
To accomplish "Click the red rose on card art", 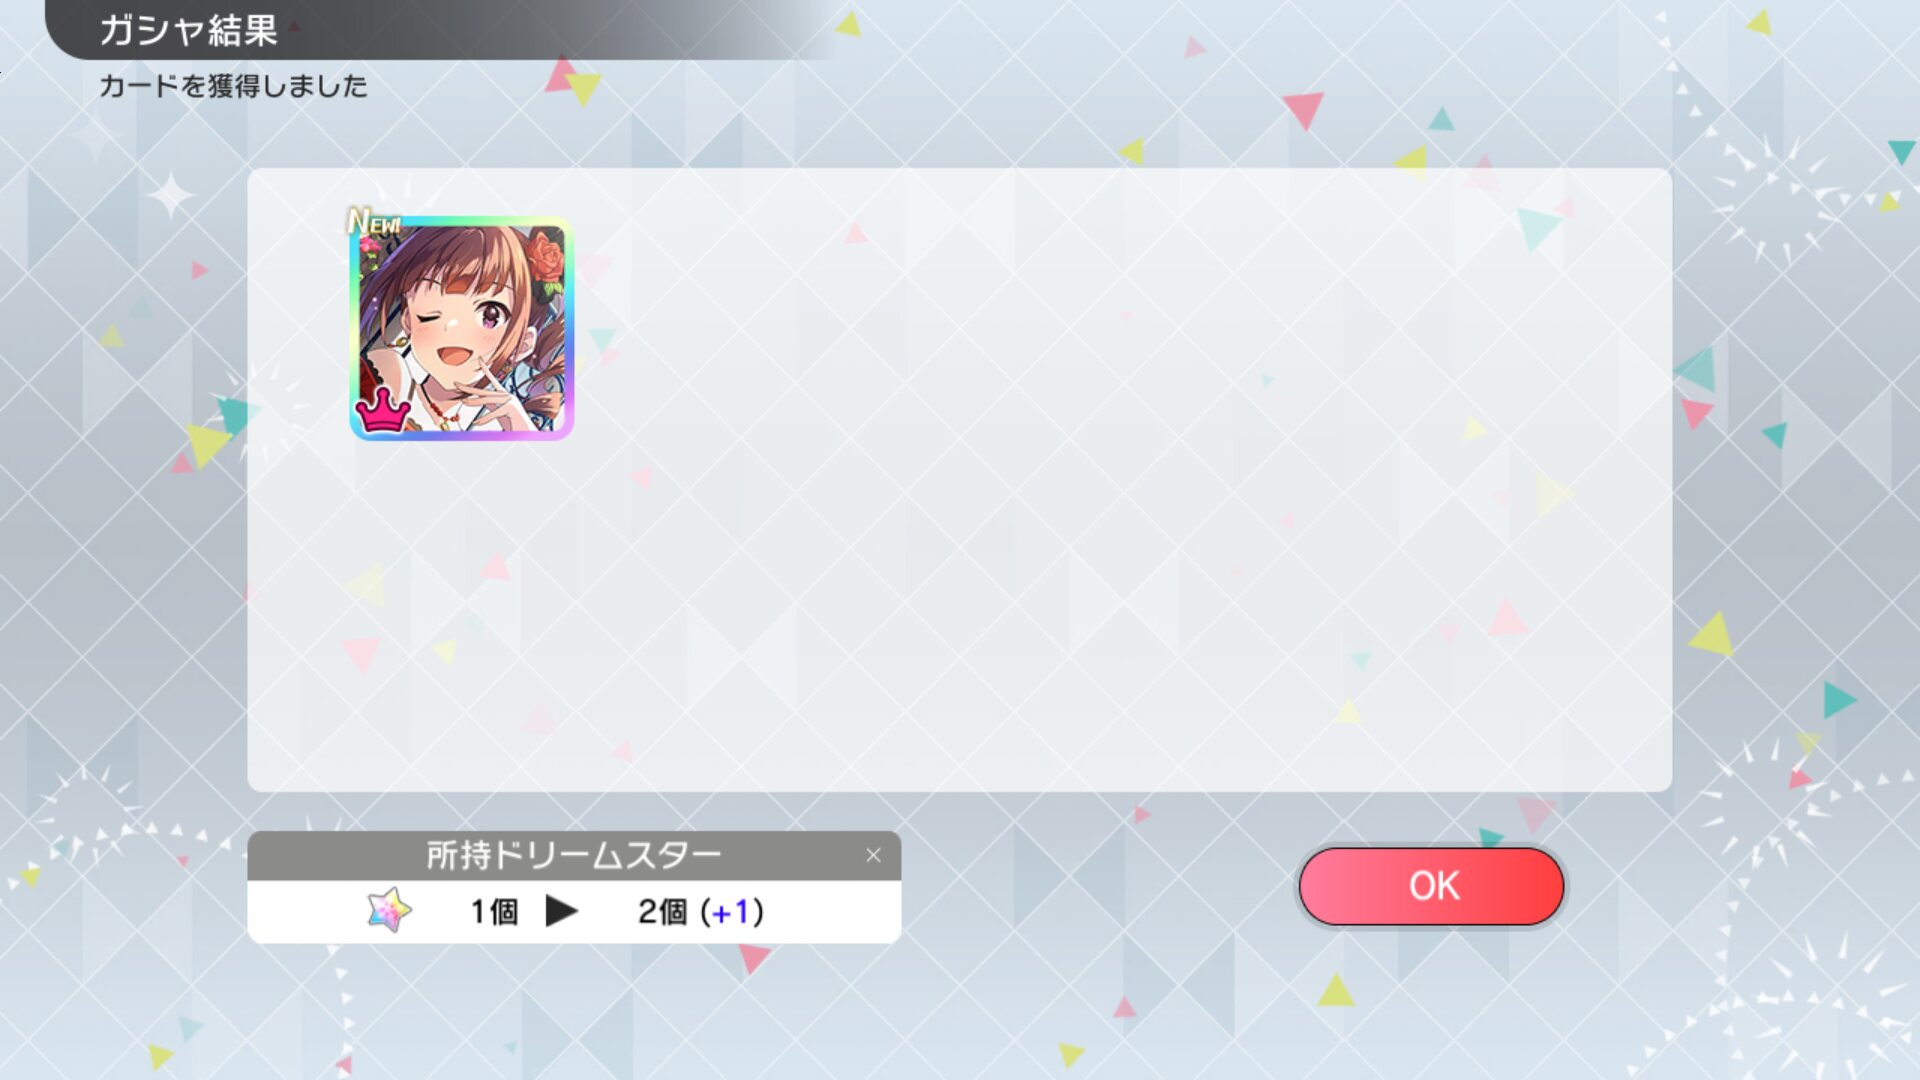I will [545, 258].
